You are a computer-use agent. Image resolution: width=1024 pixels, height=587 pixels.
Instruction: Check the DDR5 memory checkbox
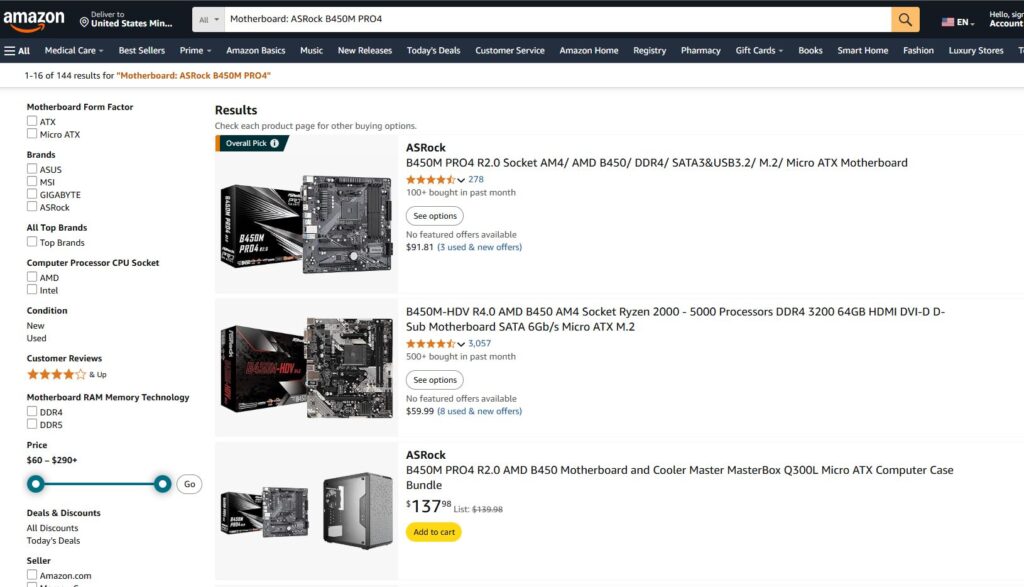click(32, 424)
